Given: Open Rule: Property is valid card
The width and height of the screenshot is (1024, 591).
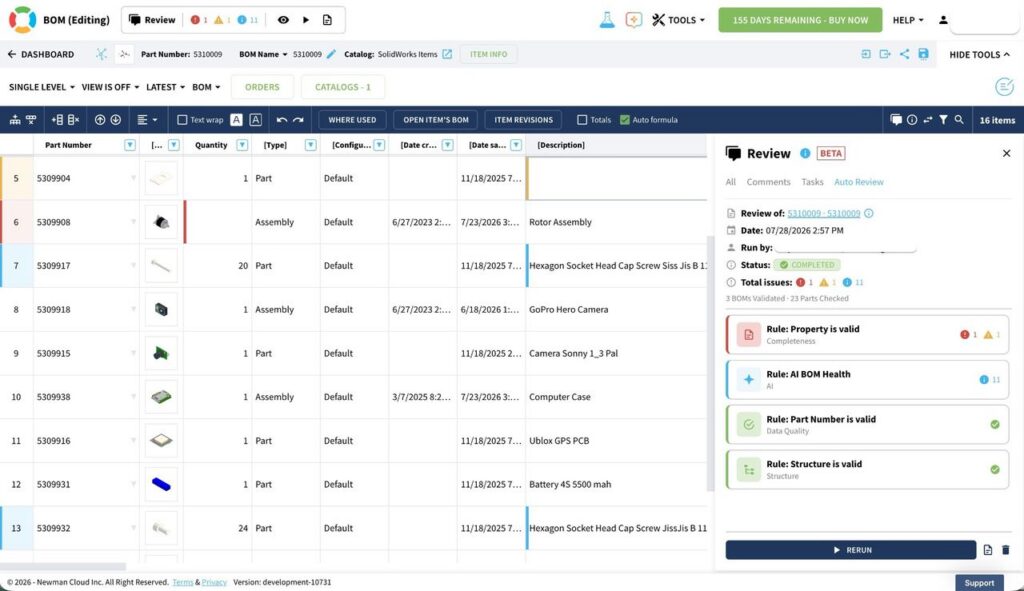Looking at the screenshot, I should tap(867, 334).
